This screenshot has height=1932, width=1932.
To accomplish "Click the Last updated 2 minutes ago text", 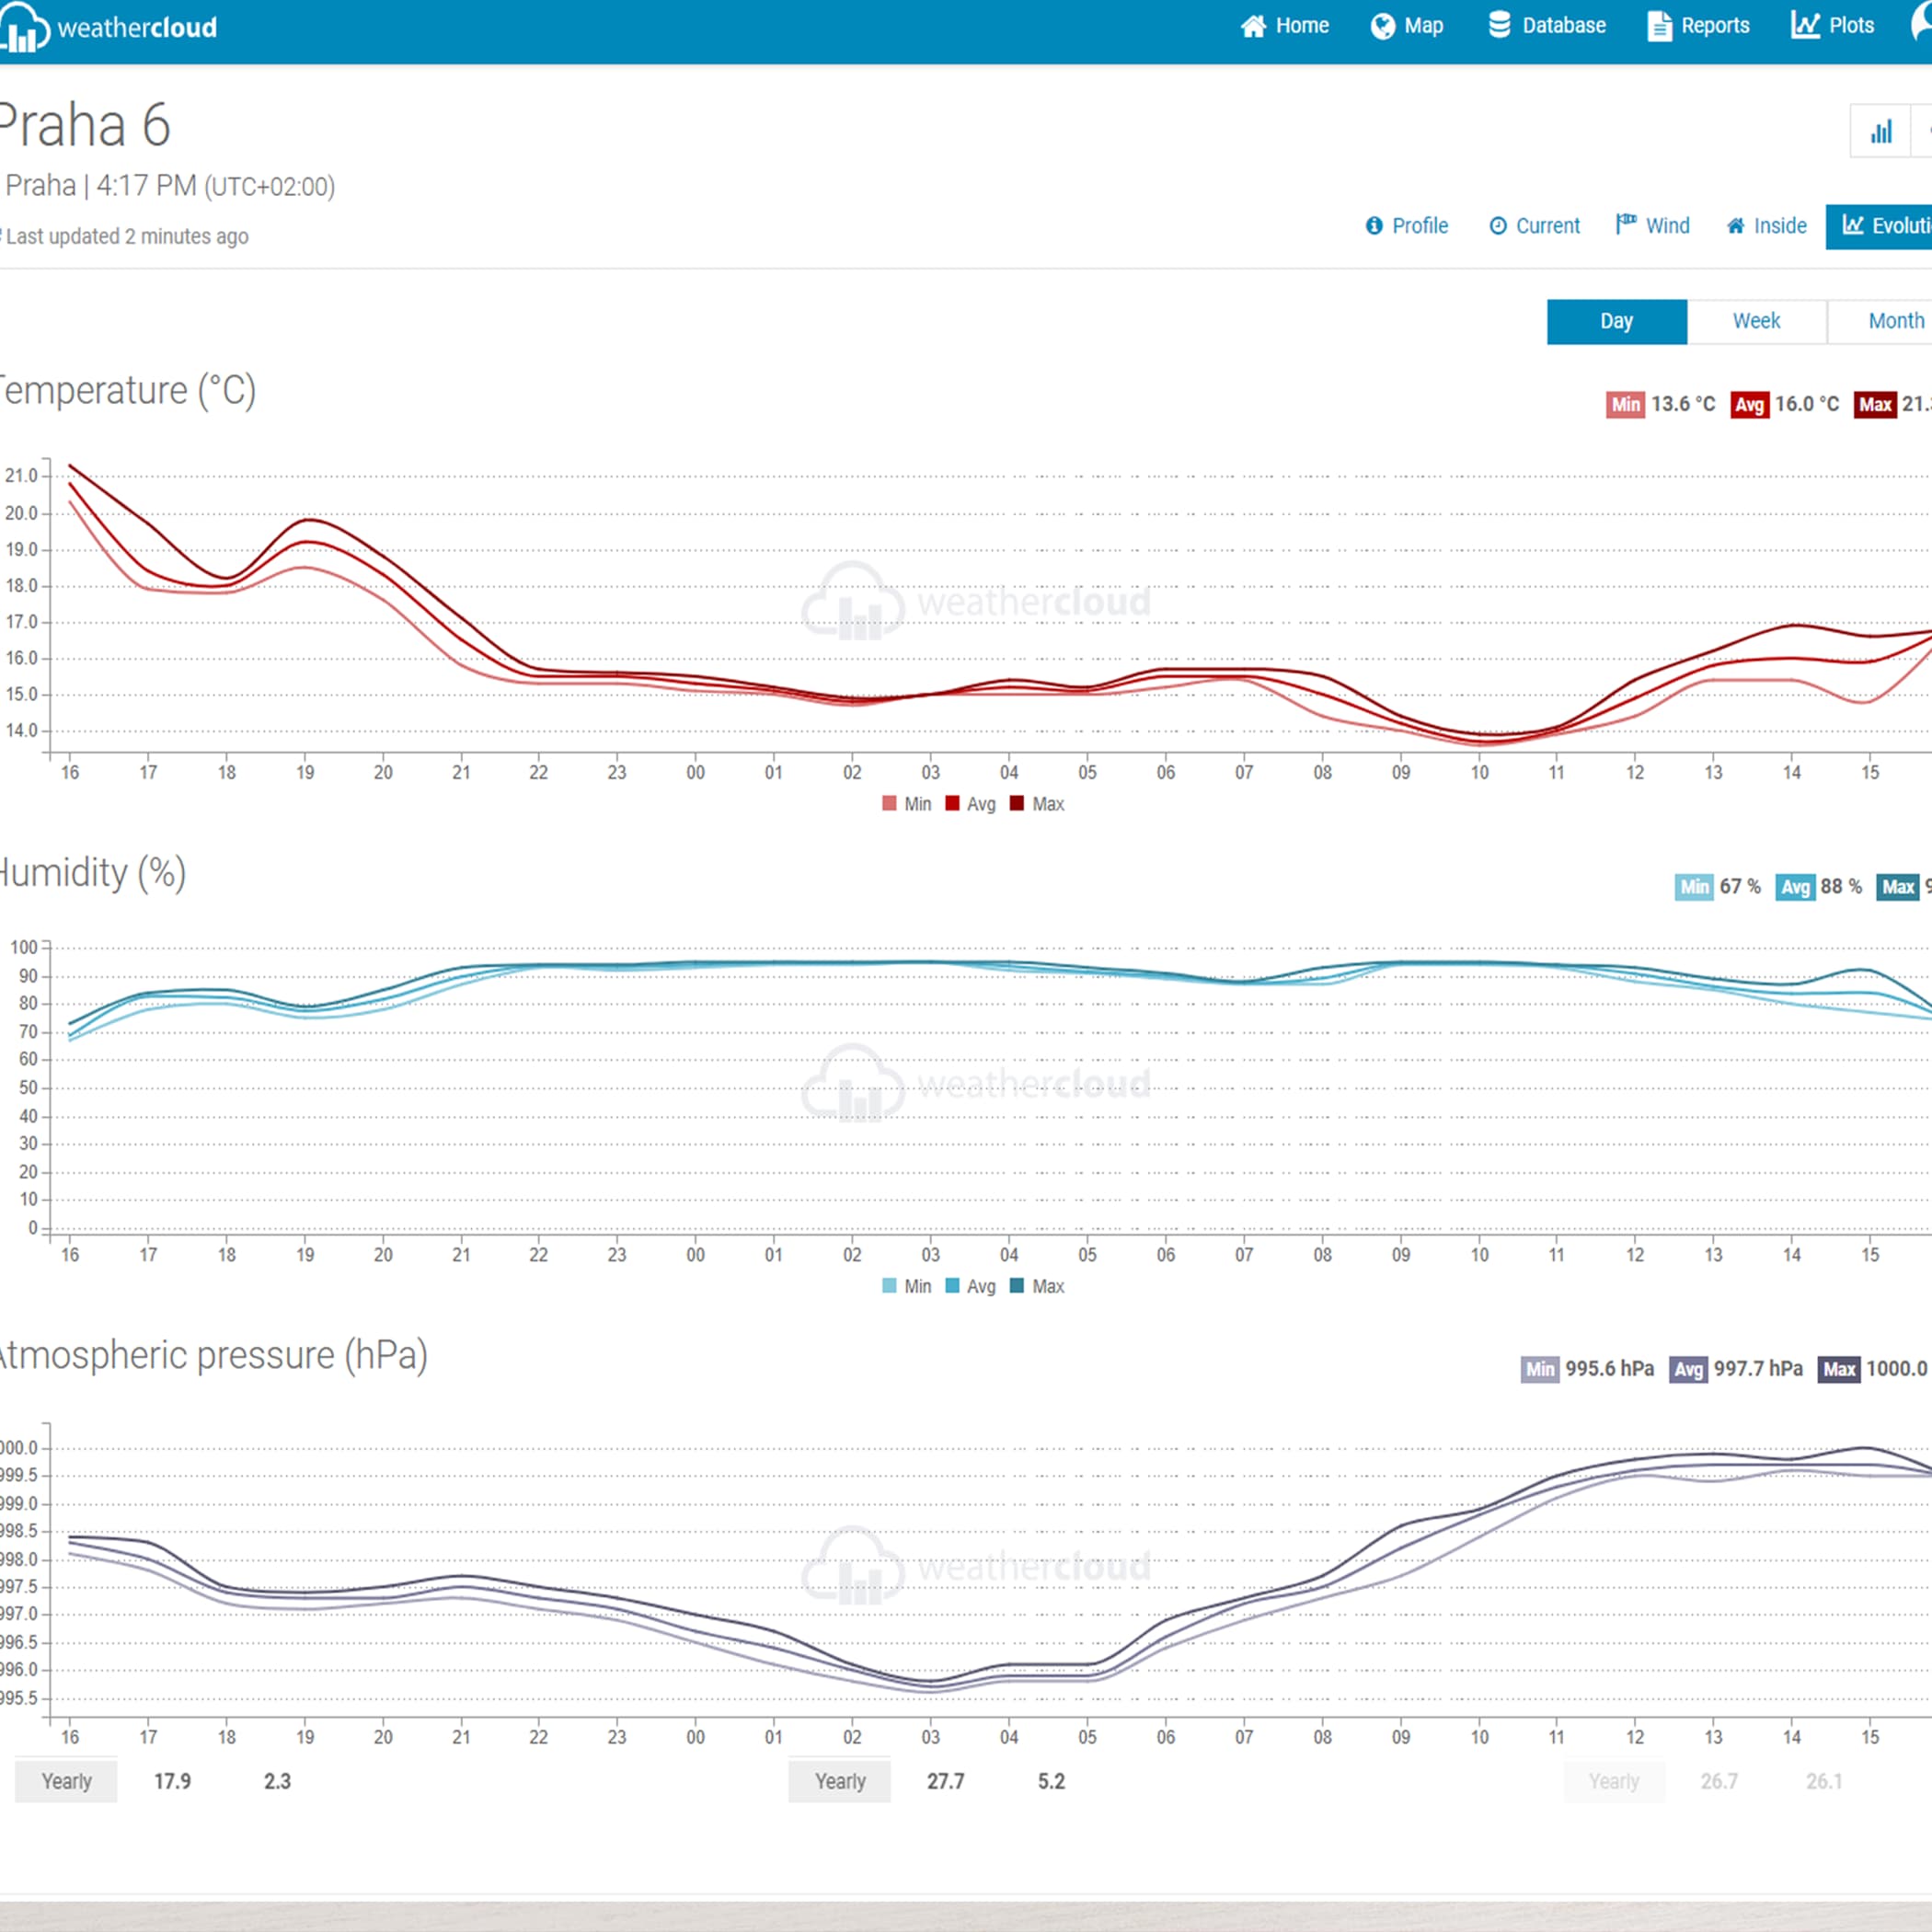I will pos(127,237).
